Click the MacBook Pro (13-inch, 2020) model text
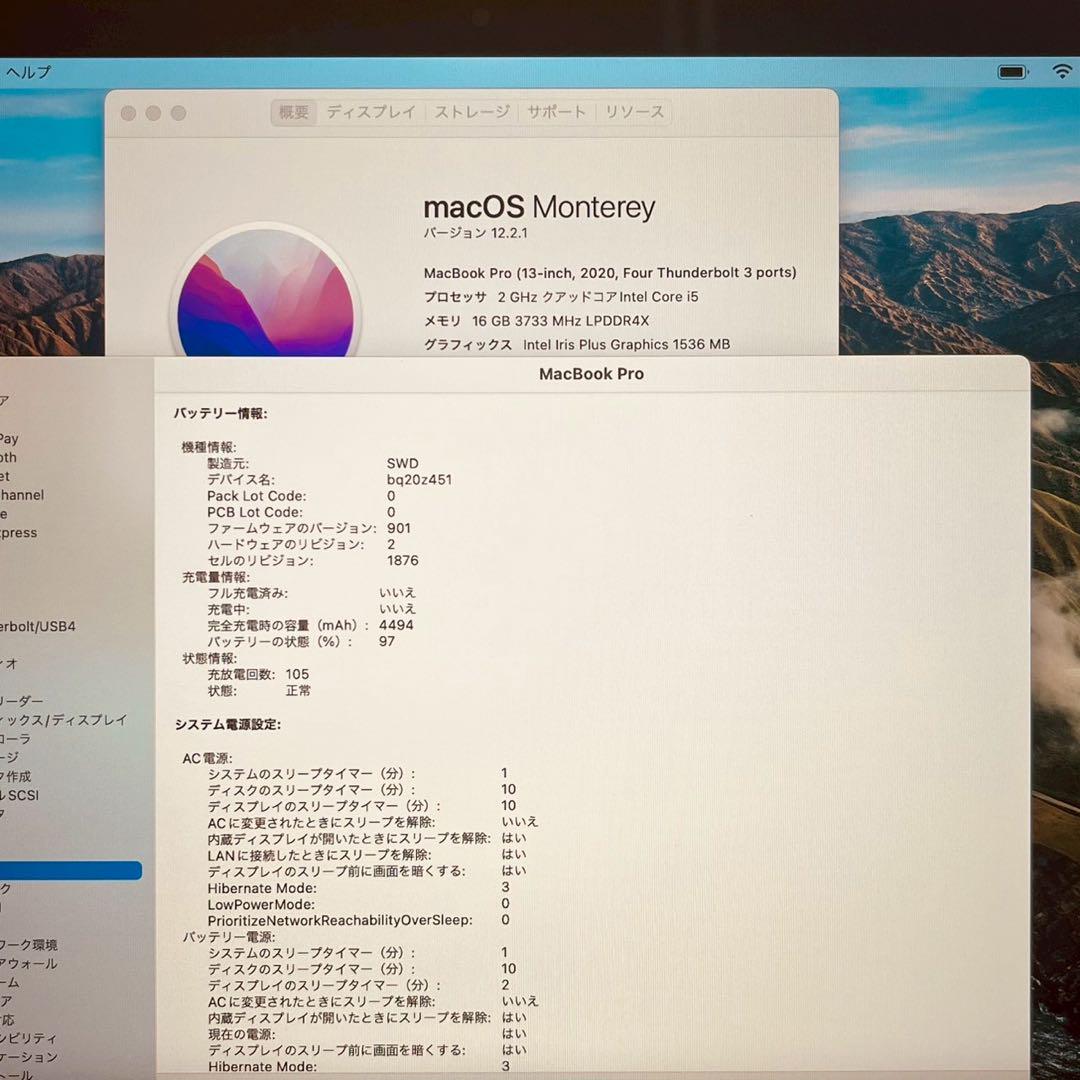The width and height of the screenshot is (1080, 1080). [610, 273]
